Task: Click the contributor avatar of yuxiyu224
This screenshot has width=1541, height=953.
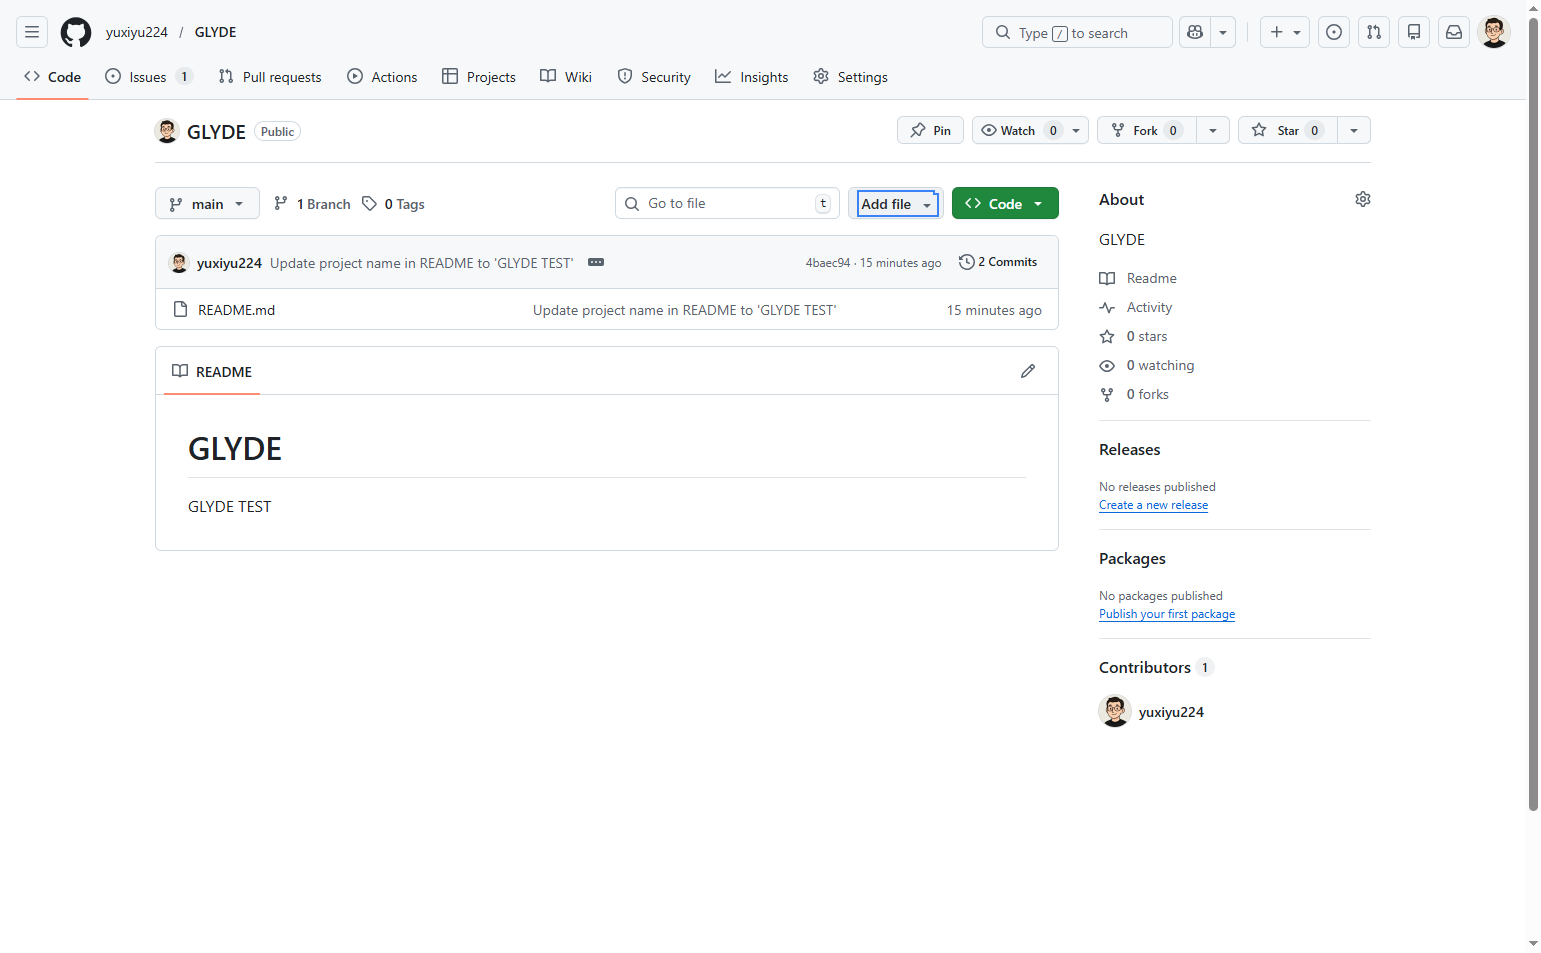Action: (x=1115, y=711)
